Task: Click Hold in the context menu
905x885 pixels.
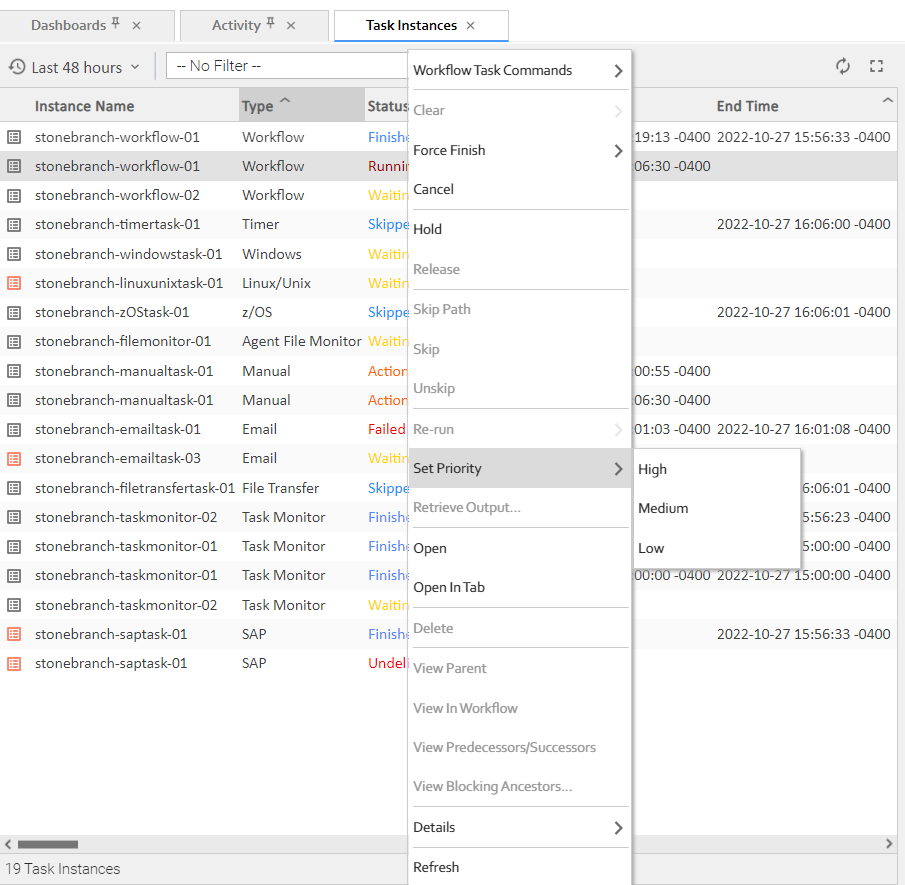Action: 428,229
